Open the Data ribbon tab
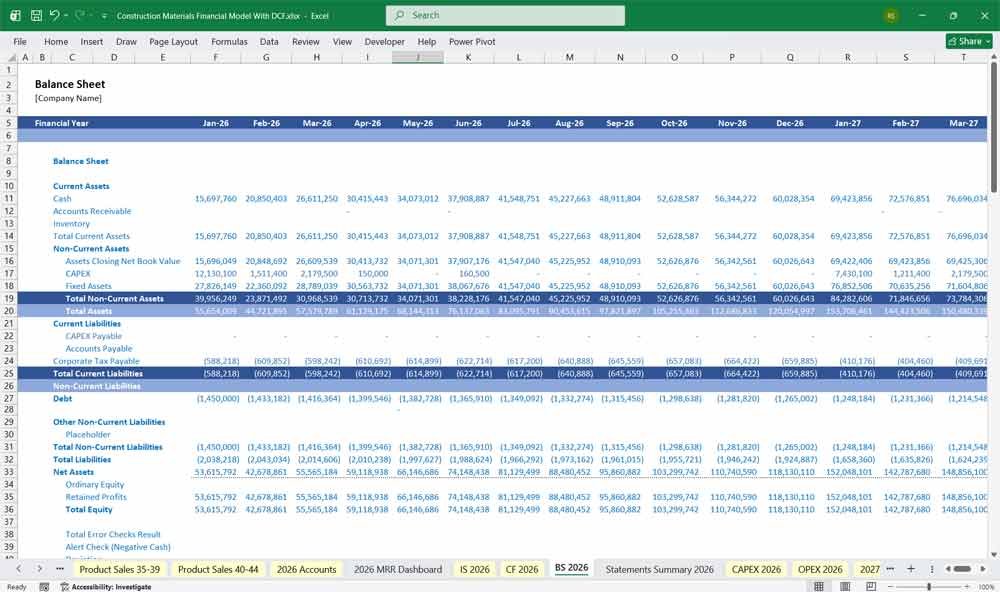 [269, 41]
